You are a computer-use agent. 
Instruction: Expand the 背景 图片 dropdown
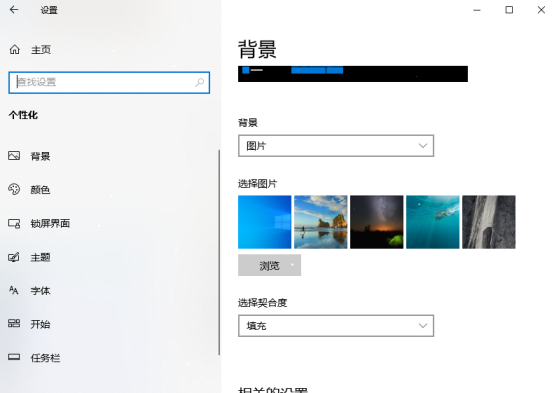pyautogui.click(x=336, y=146)
